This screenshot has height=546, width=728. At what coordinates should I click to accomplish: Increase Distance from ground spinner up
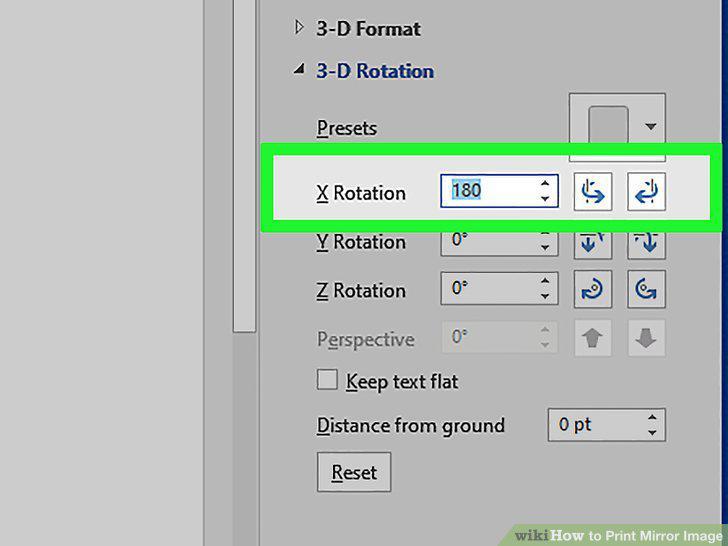coord(652,417)
